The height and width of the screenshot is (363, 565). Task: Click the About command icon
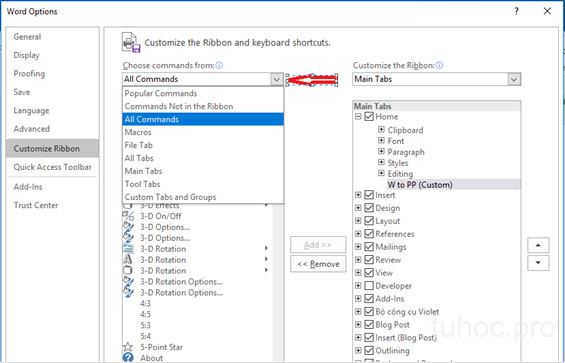coord(128,358)
